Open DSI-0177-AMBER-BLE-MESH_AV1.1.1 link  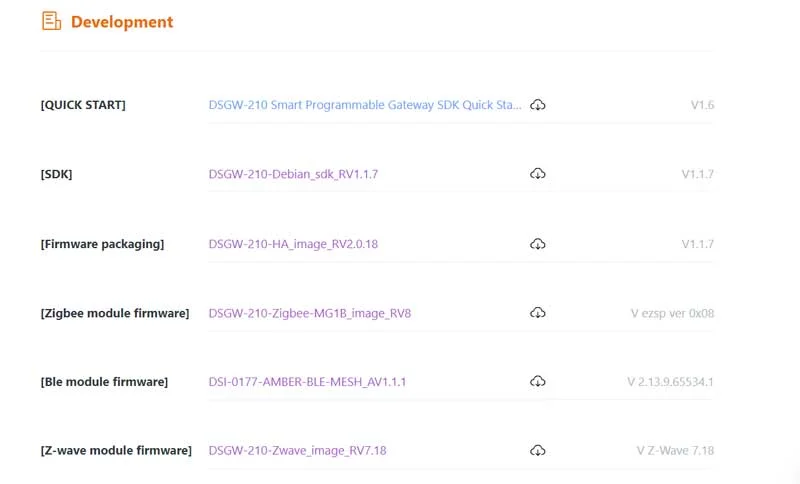coord(307,382)
